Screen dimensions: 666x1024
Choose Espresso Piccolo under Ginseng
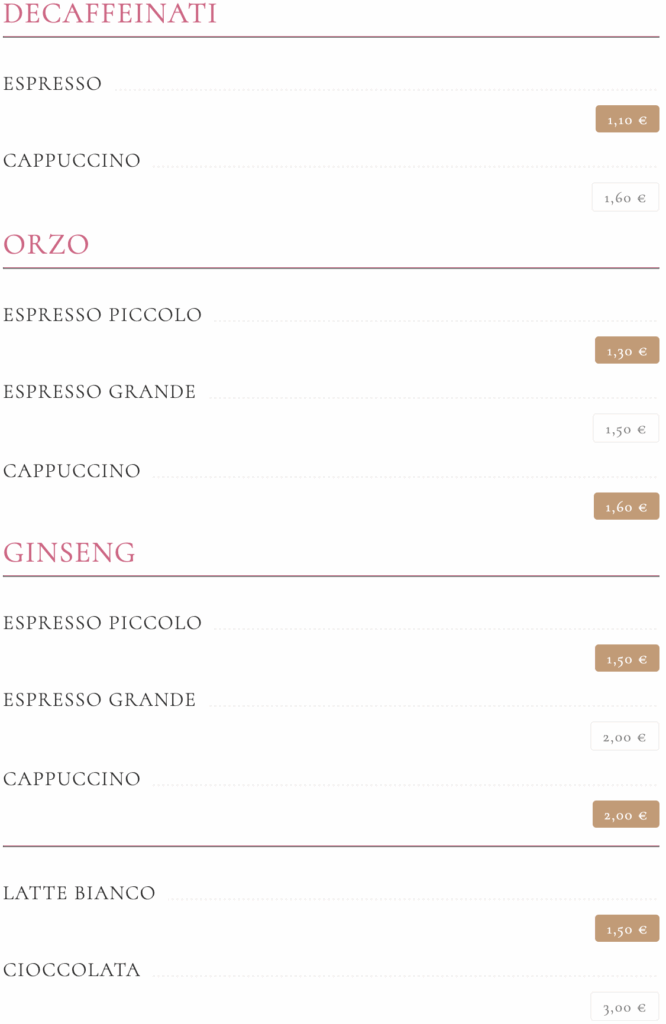102,623
